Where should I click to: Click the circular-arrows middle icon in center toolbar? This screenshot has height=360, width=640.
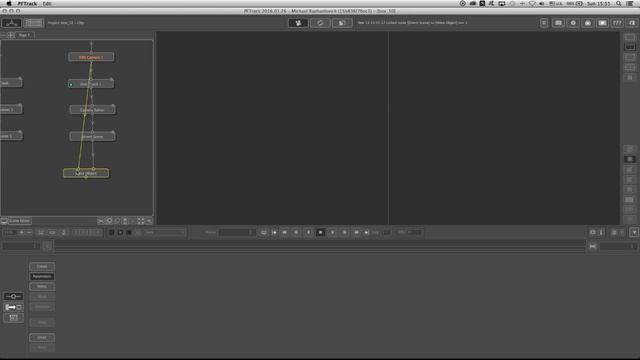pyautogui.click(x=320, y=23)
